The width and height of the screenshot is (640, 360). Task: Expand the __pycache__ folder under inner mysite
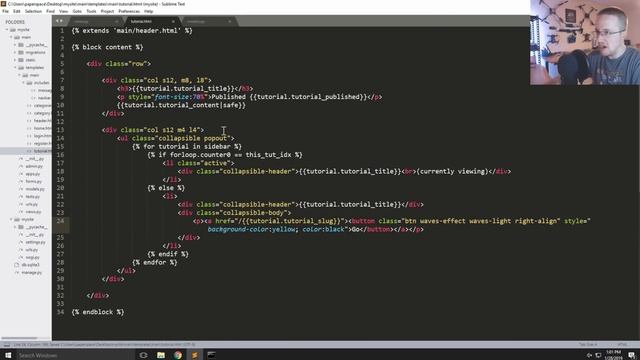coord(15,227)
